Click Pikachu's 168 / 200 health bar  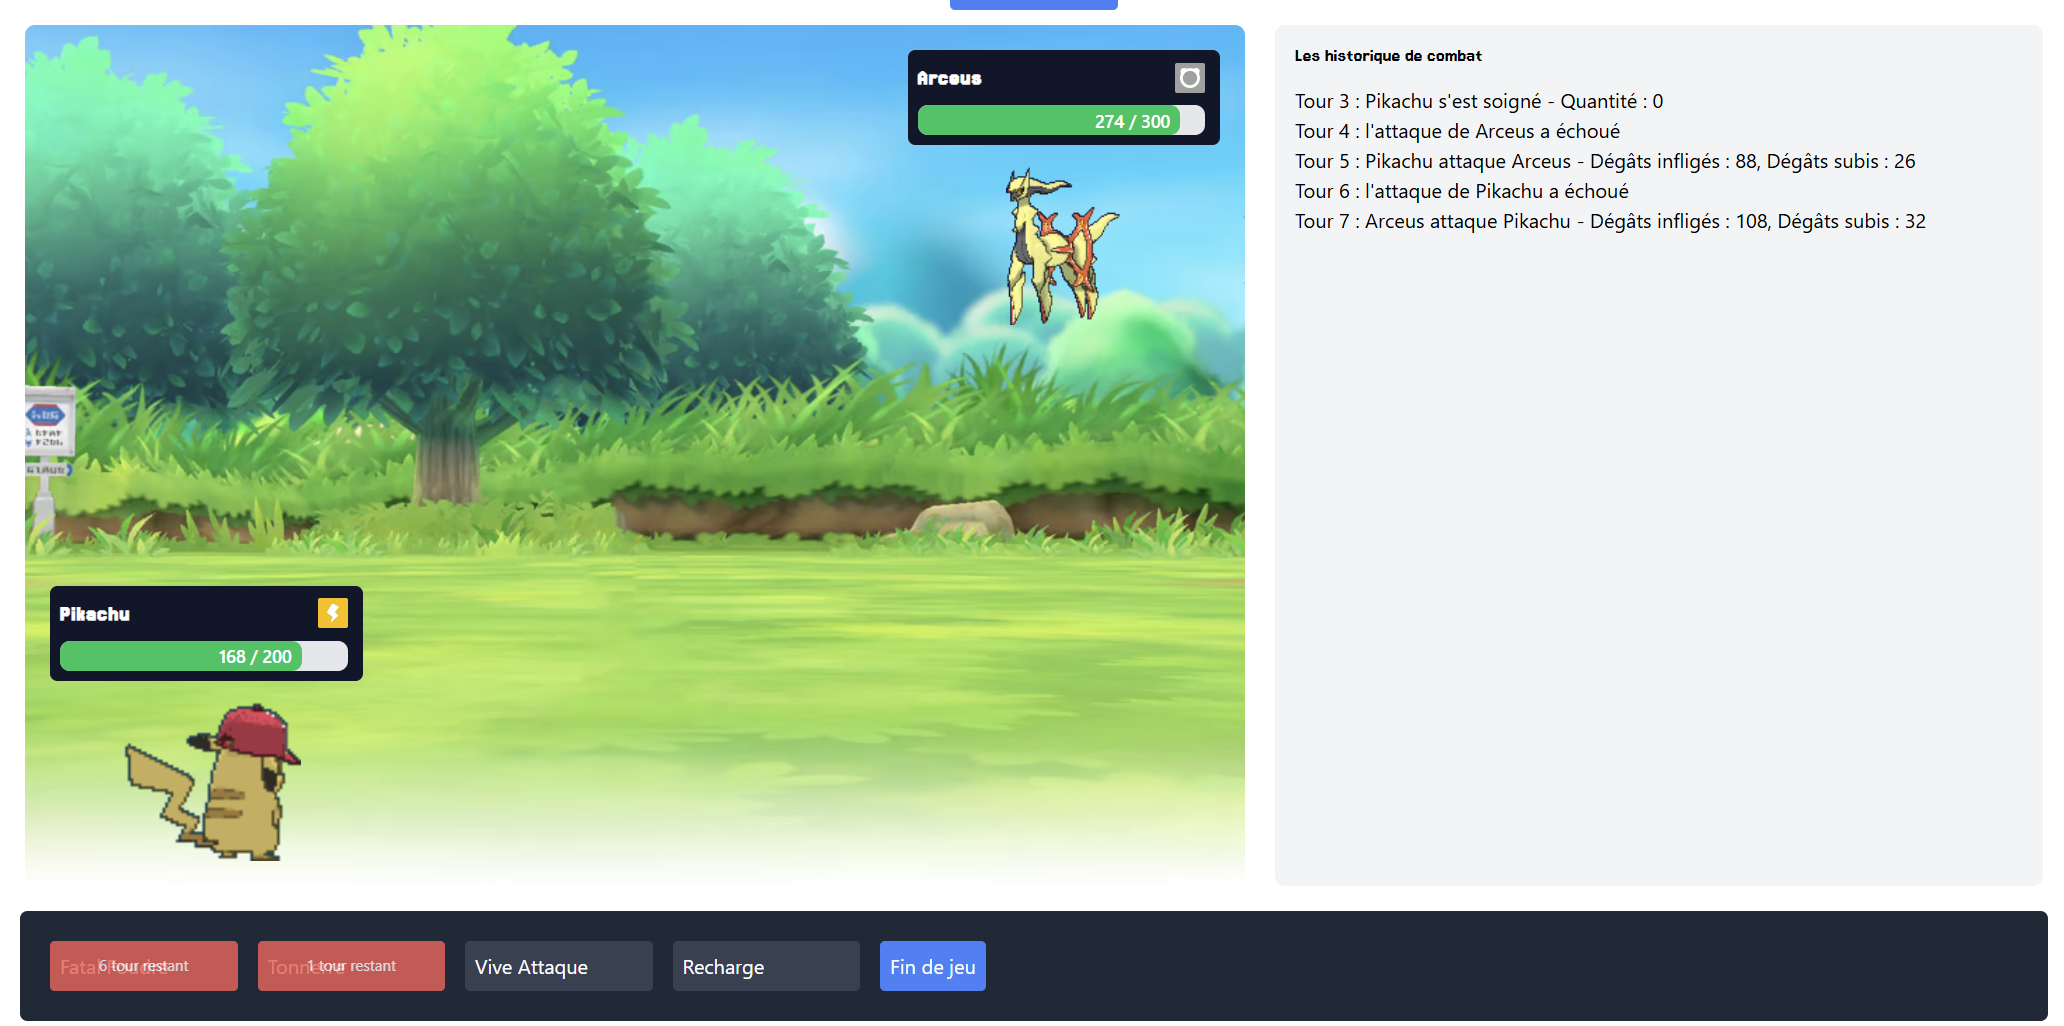click(204, 656)
